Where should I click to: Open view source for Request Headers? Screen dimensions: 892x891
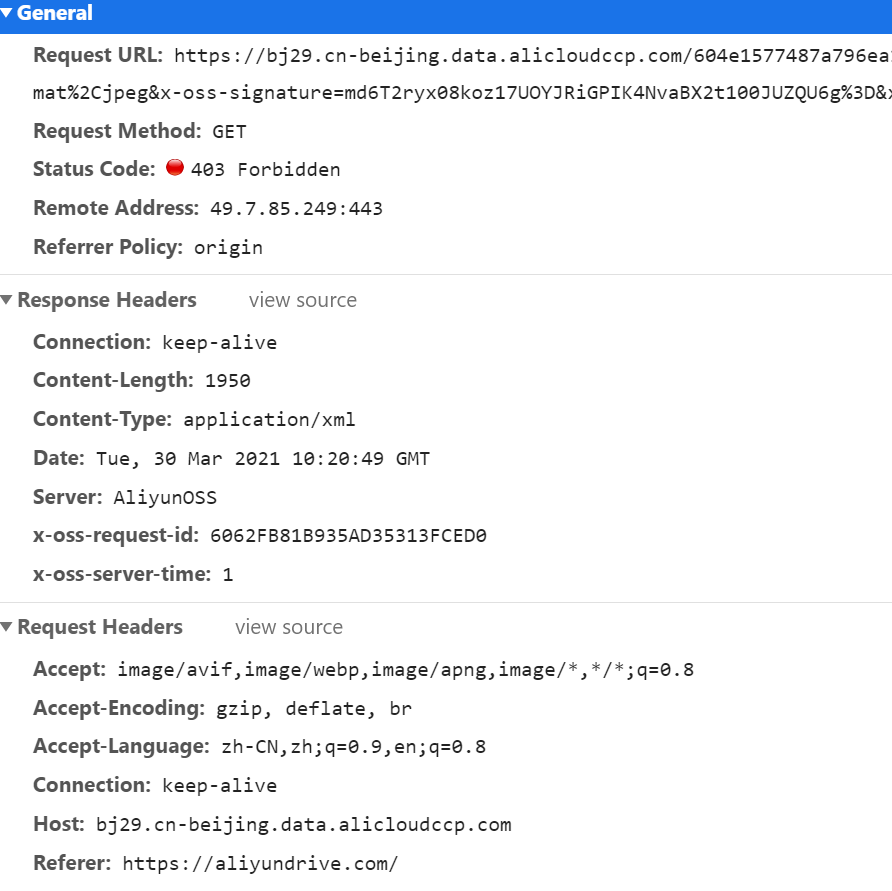288,627
